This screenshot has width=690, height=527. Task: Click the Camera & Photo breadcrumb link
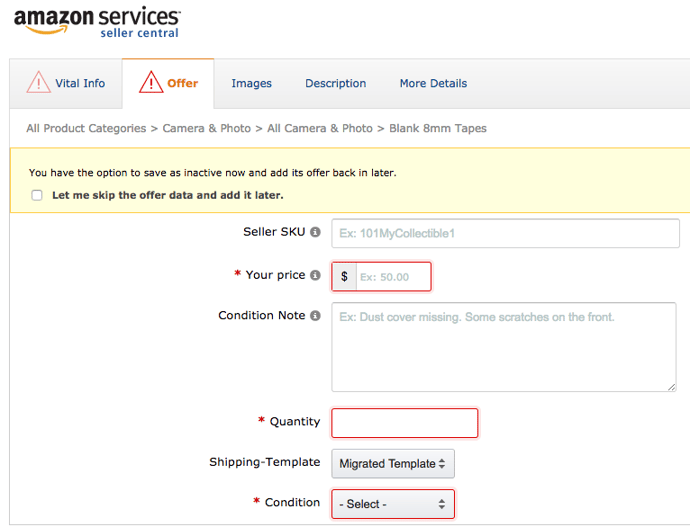point(207,128)
